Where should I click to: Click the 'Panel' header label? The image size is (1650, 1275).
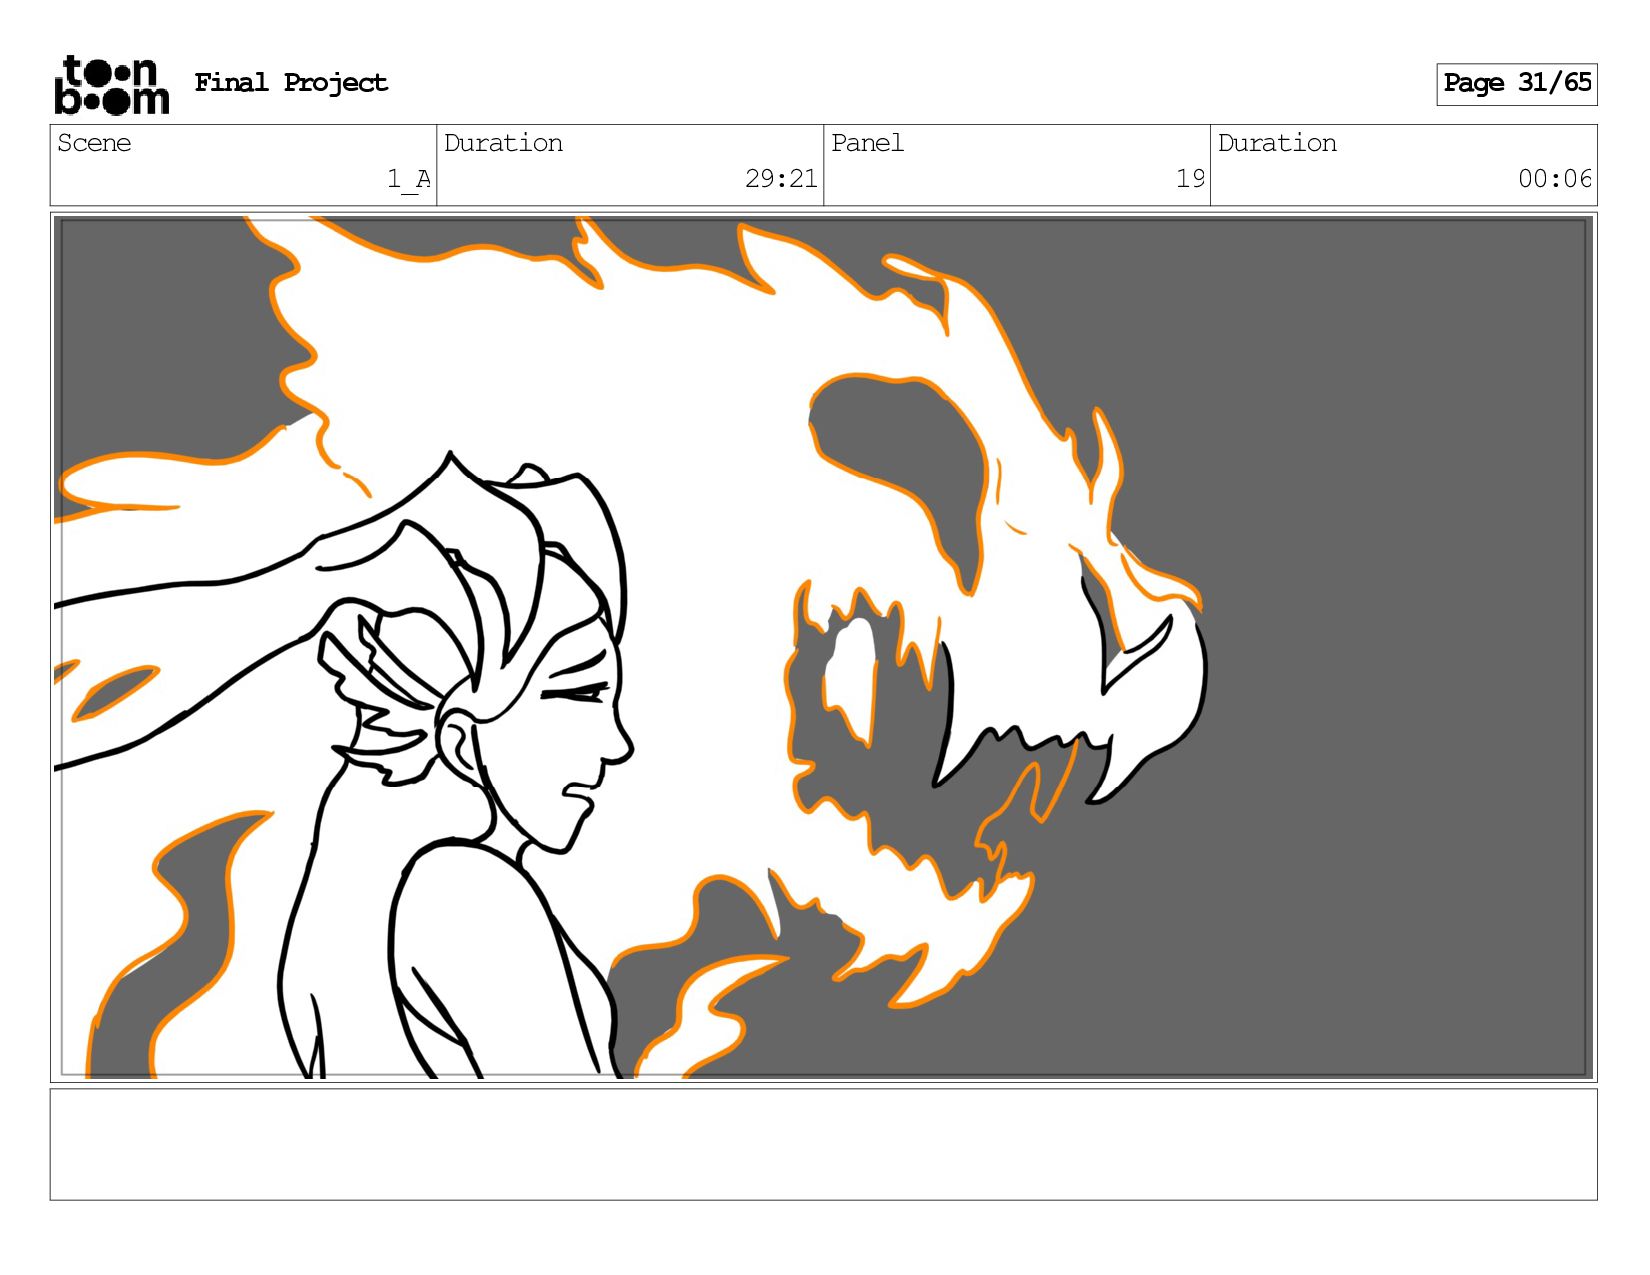[867, 143]
